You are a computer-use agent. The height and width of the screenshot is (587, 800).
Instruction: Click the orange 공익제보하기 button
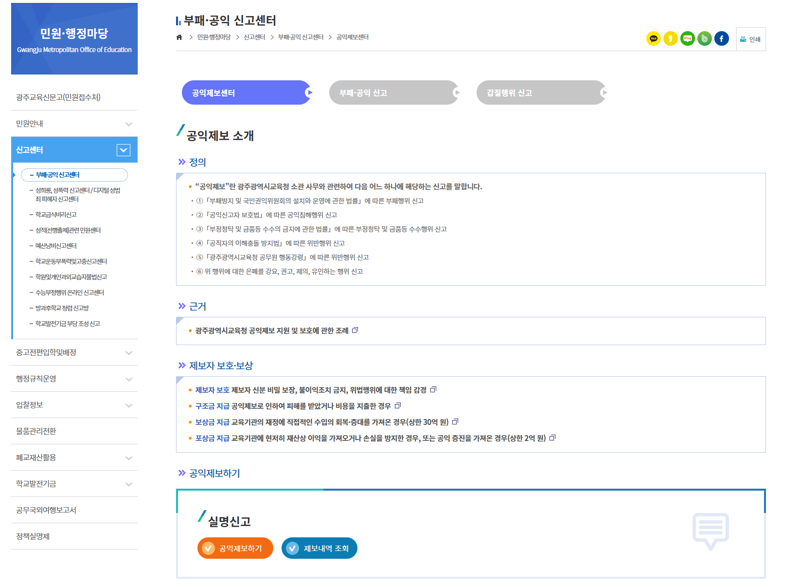tap(235, 548)
